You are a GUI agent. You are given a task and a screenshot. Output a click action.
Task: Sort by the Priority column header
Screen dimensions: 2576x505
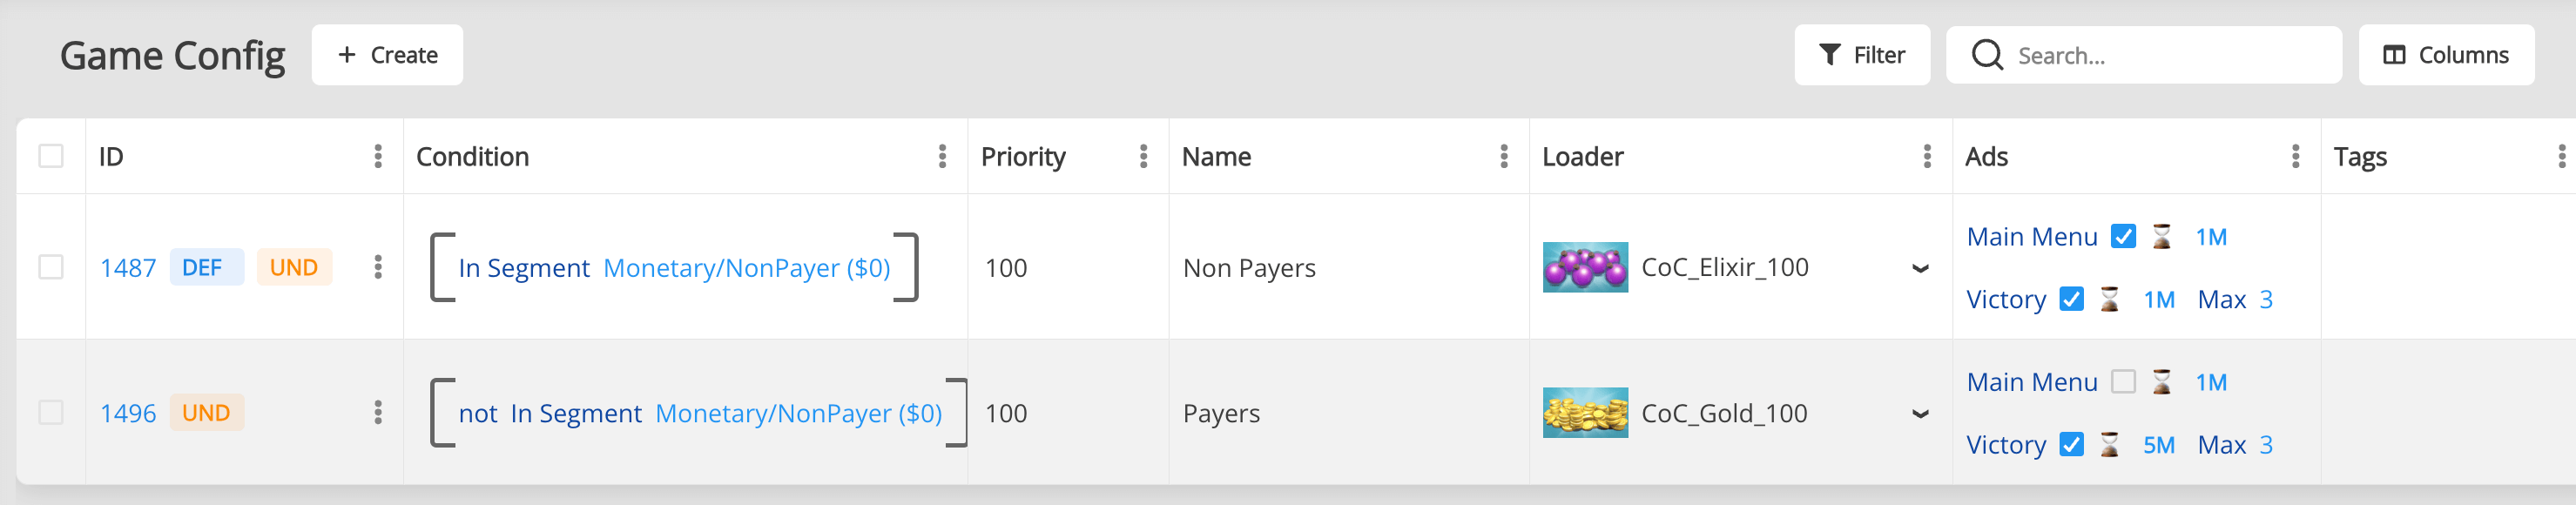pos(1023,157)
